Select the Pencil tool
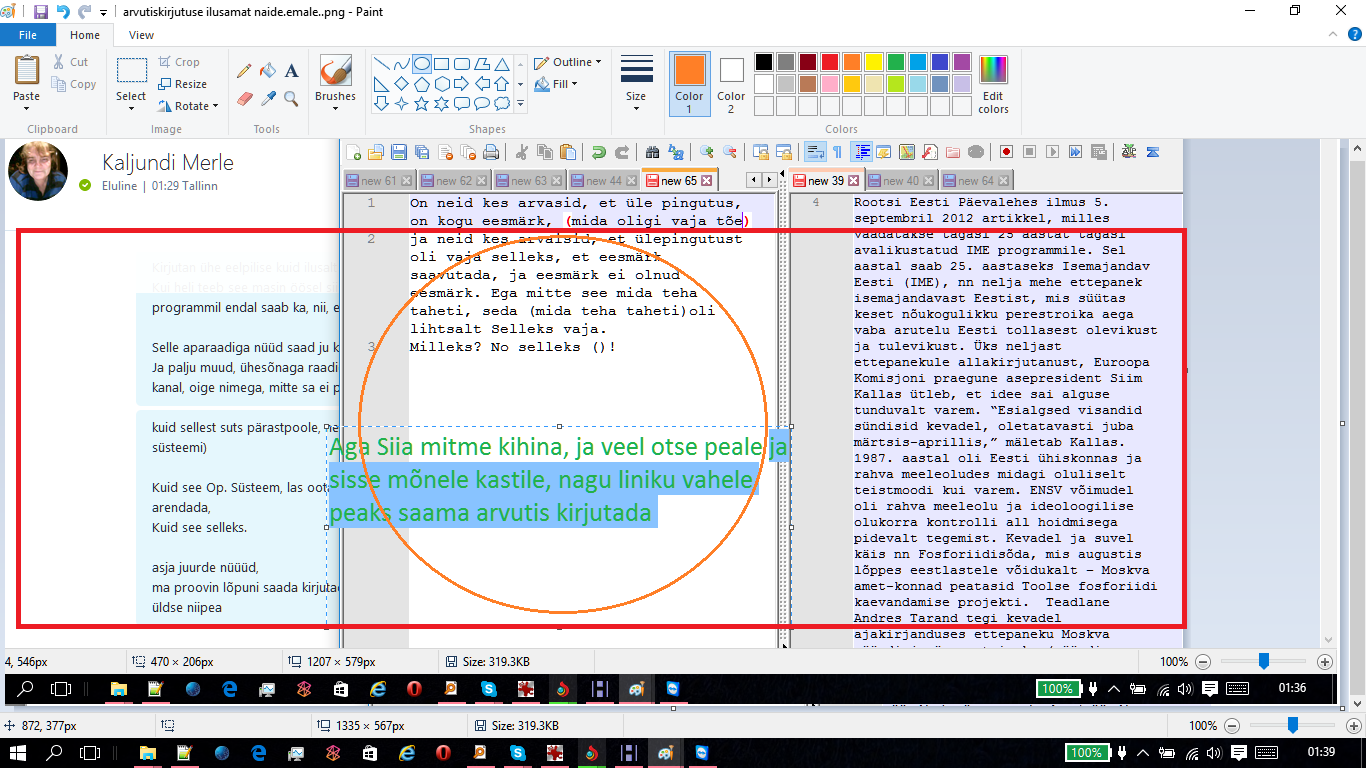Screen dimensions: 1366x768 click(244, 71)
